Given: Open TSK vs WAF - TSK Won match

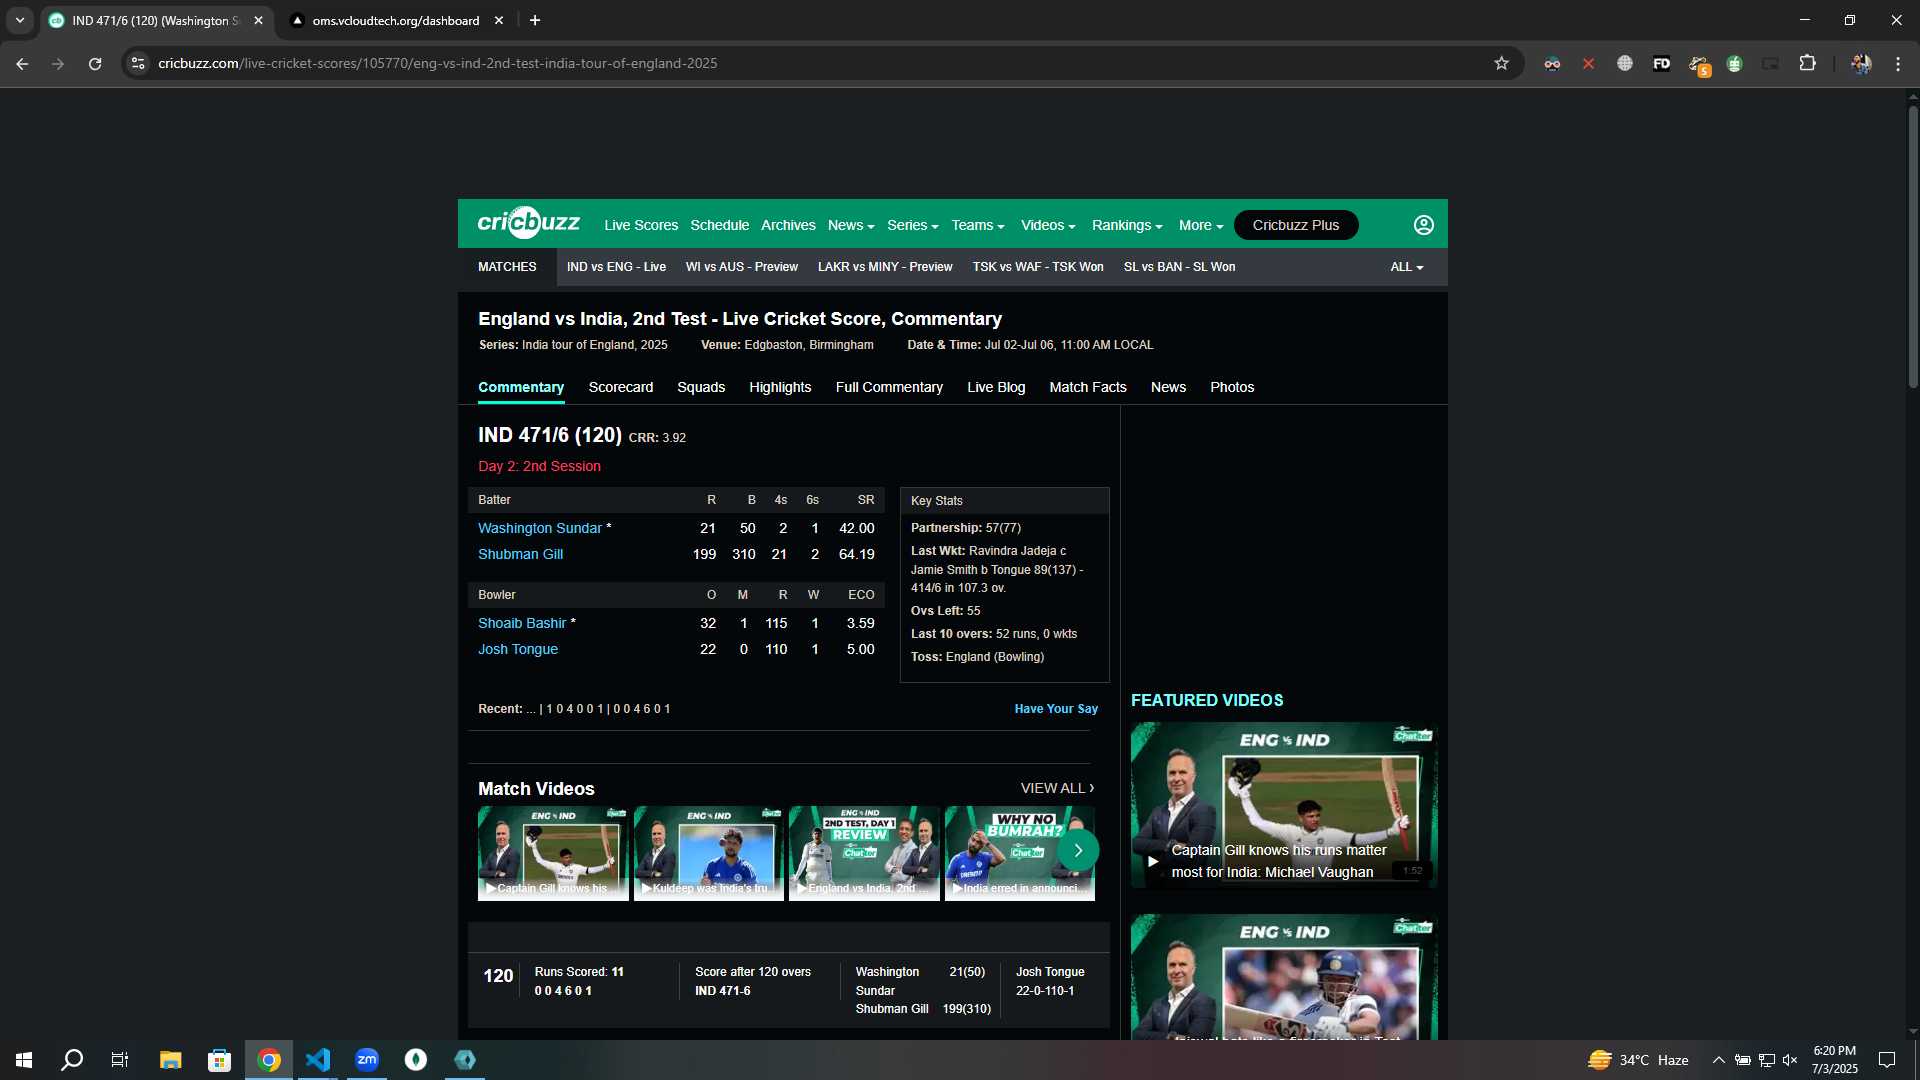Looking at the screenshot, I should pyautogui.click(x=1038, y=267).
